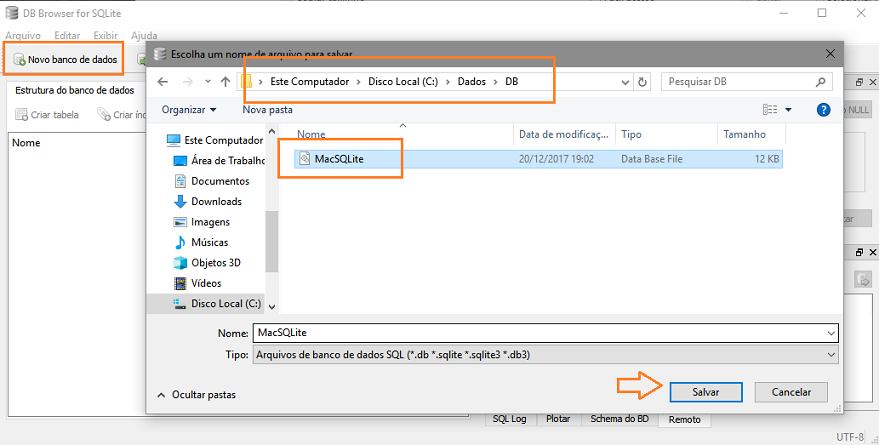Switch to Plotar tab
The image size is (879, 445).
tap(558, 419)
